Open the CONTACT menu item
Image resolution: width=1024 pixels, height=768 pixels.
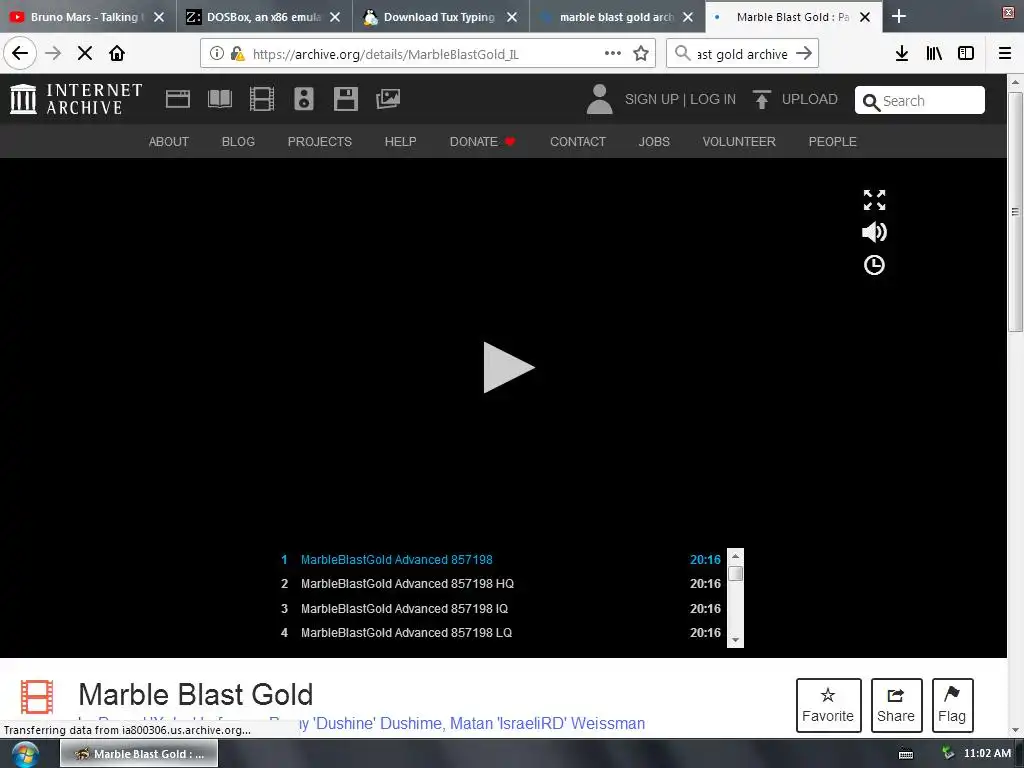tap(578, 142)
